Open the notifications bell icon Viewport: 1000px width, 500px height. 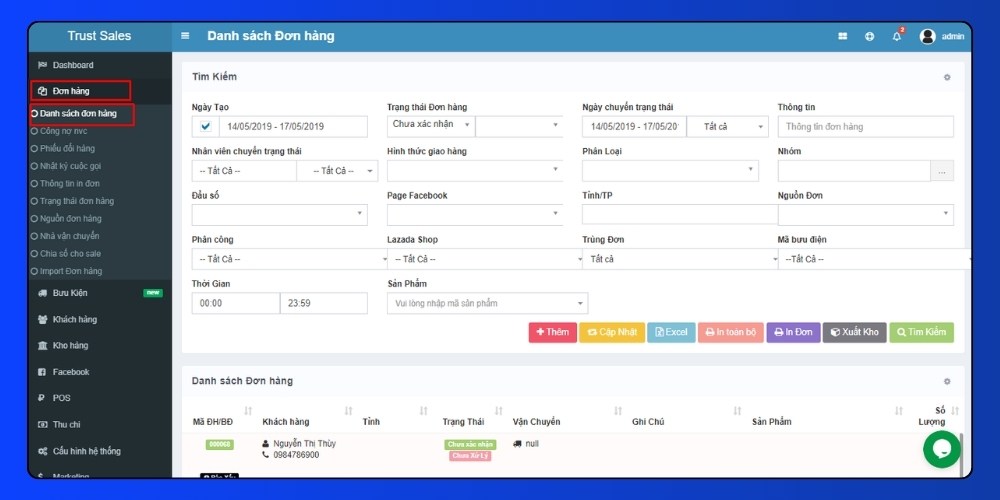click(x=897, y=36)
